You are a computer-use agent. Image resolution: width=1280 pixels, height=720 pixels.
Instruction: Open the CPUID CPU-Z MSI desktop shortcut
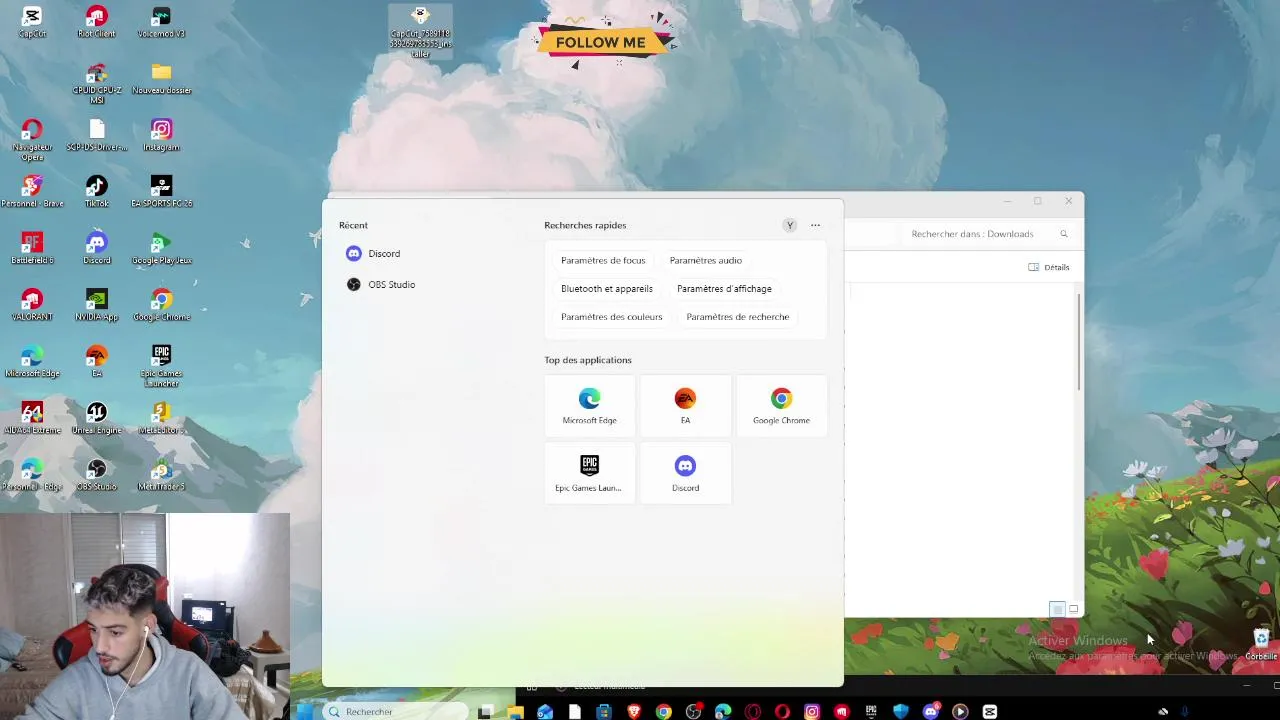pyautogui.click(x=96, y=84)
